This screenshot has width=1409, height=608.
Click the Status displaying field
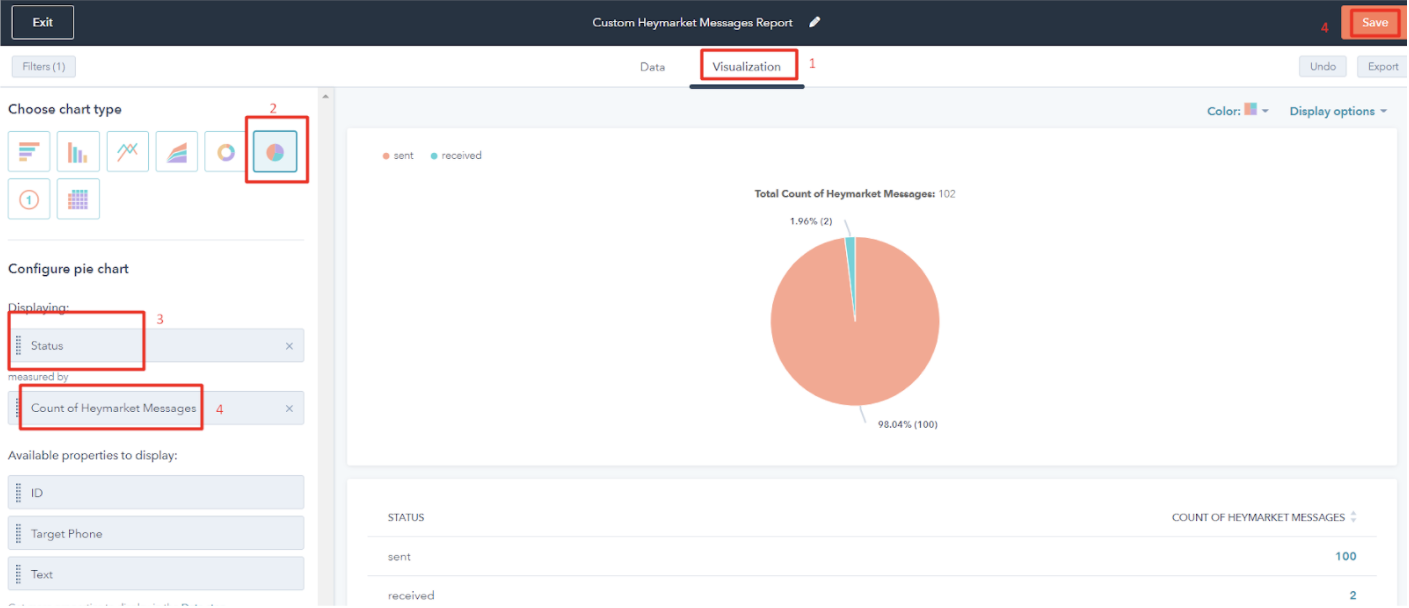(x=156, y=346)
